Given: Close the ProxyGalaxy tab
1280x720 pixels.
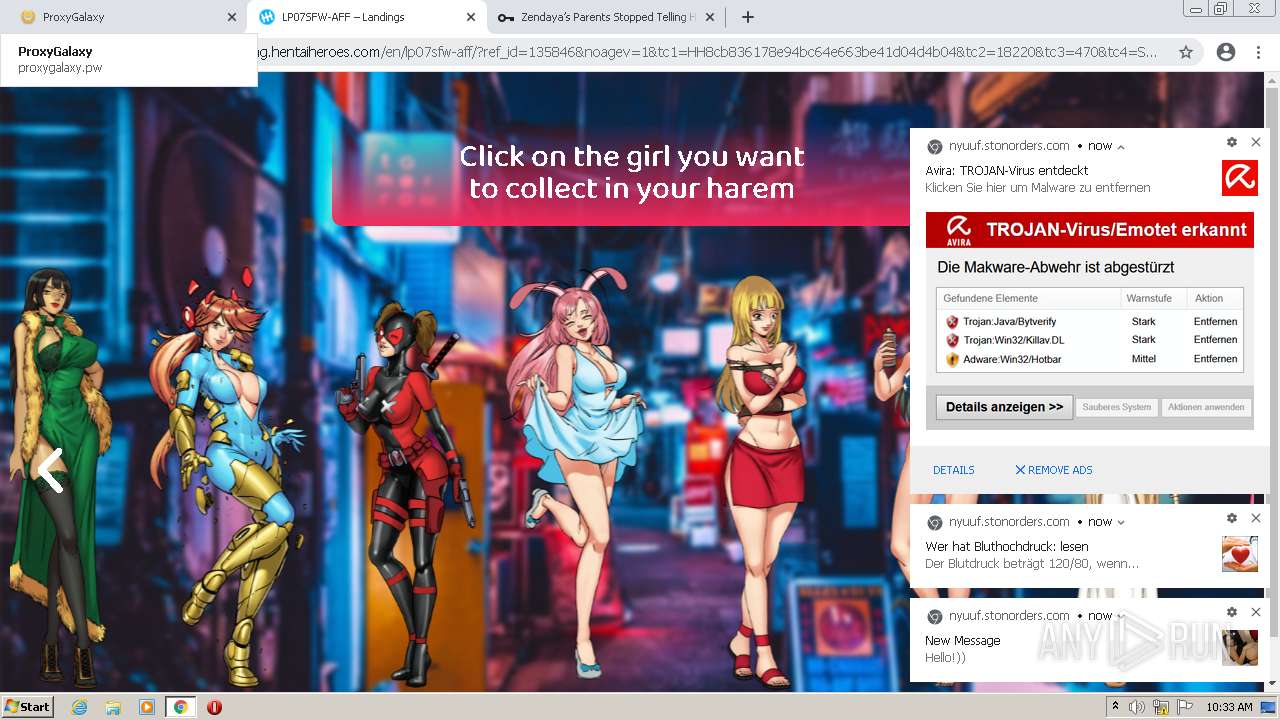Looking at the screenshot, I should click(232, 17).
